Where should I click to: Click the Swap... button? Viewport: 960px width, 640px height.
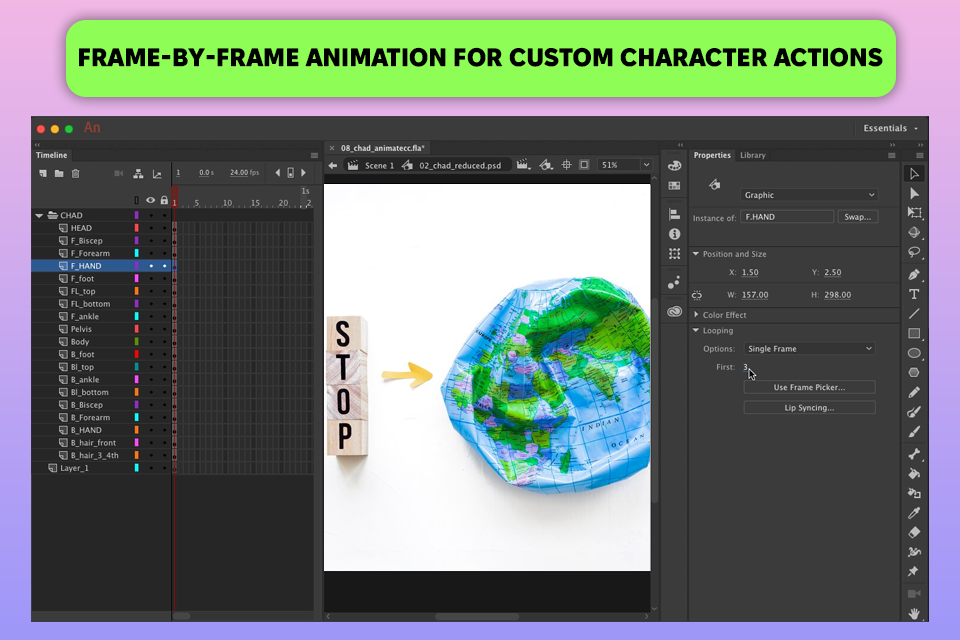coord(857,217)
